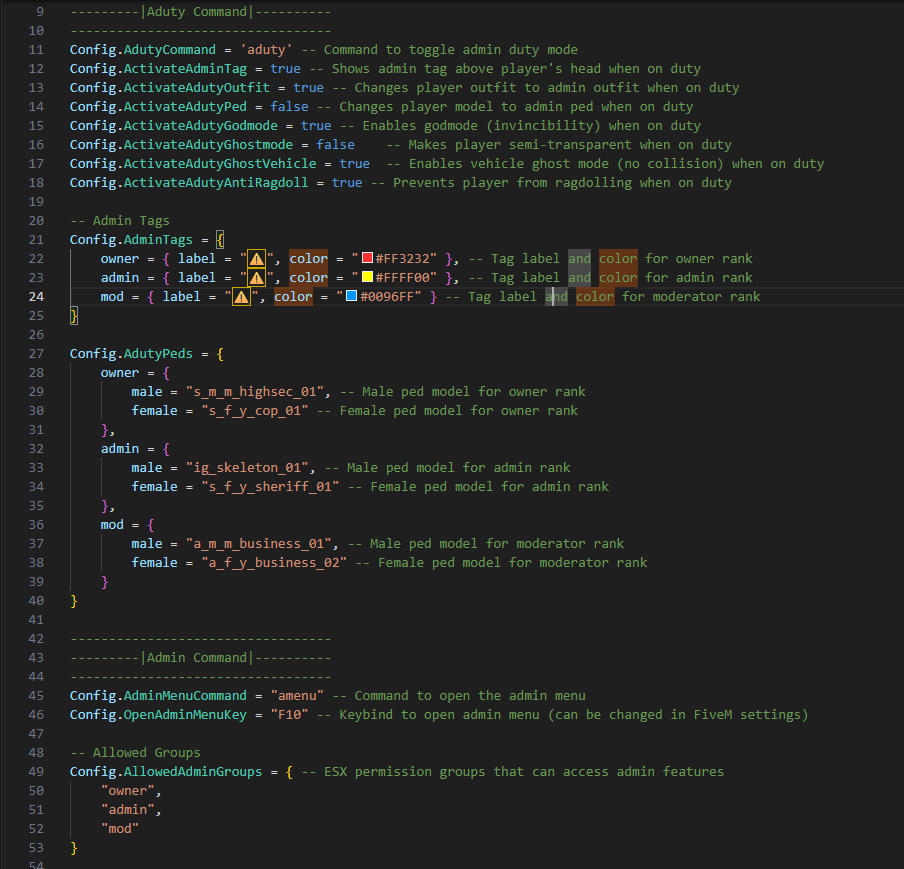Click 'admin' key in AdutyPeds table
The image size is (904, 869).
[x=120, y=449]
